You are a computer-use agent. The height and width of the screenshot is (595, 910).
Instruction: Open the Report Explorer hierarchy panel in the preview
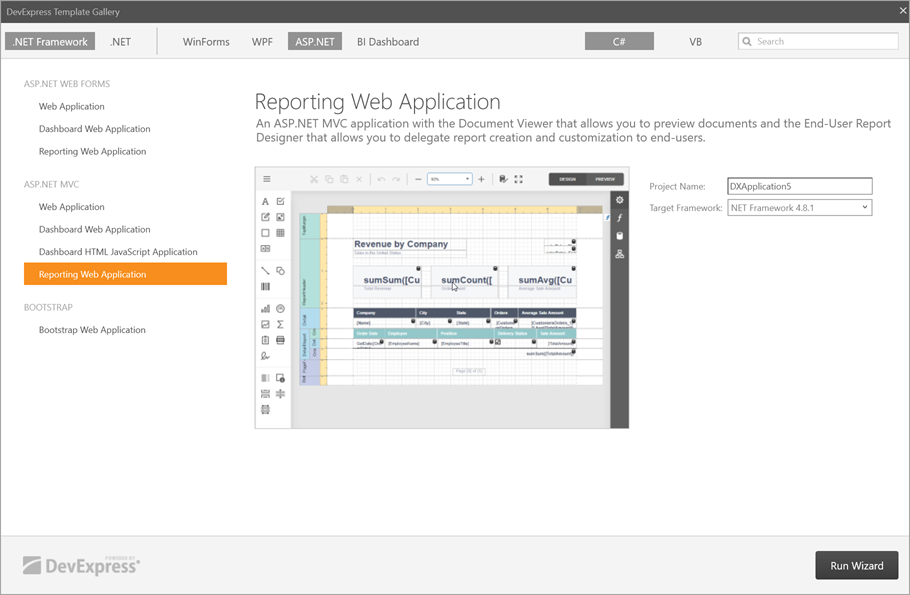point(620,254)
